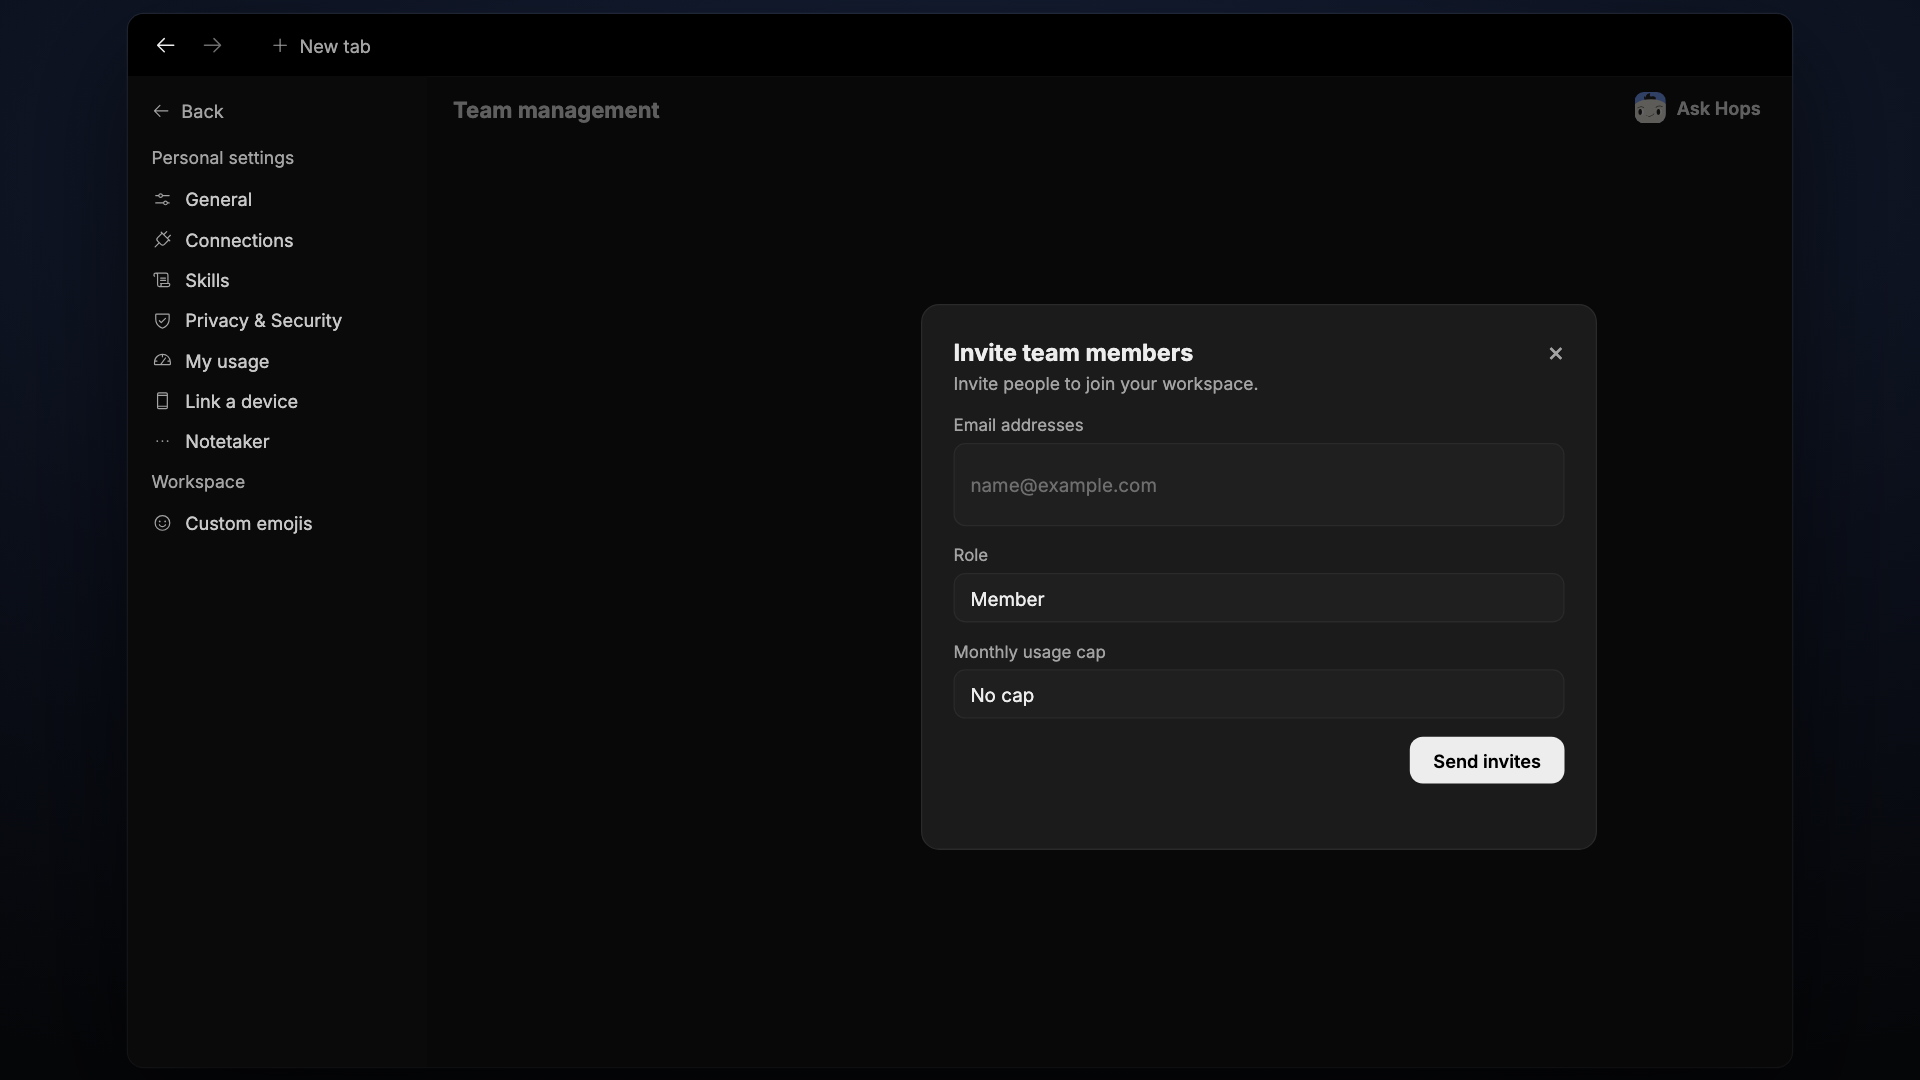1920x1080 pixels.
Task: Open Custom emojis workspace page
Action: pos(248,523)
